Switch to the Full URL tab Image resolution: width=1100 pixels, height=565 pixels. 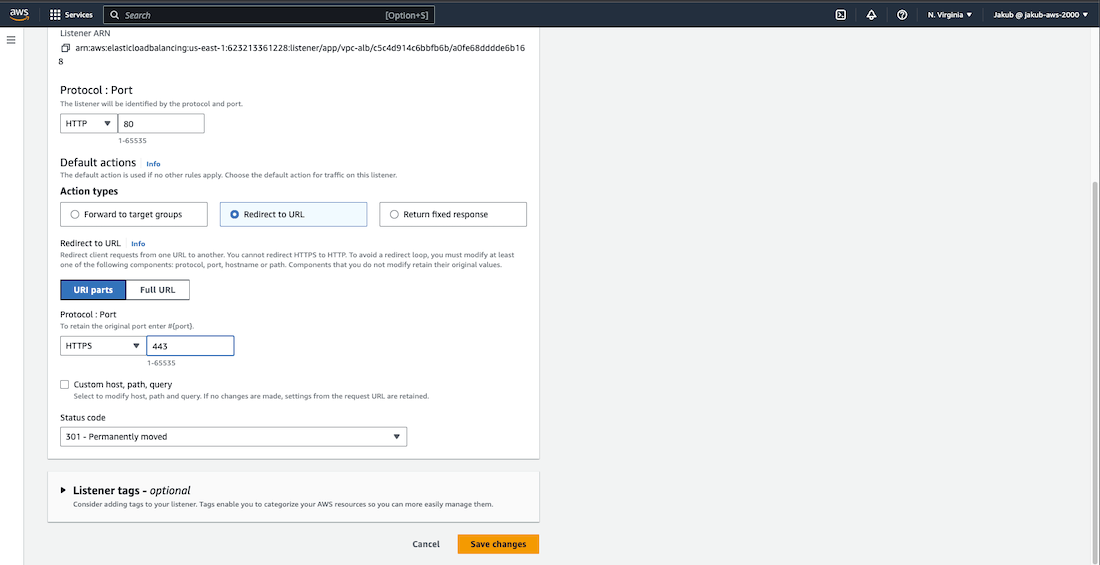point(158,290)
